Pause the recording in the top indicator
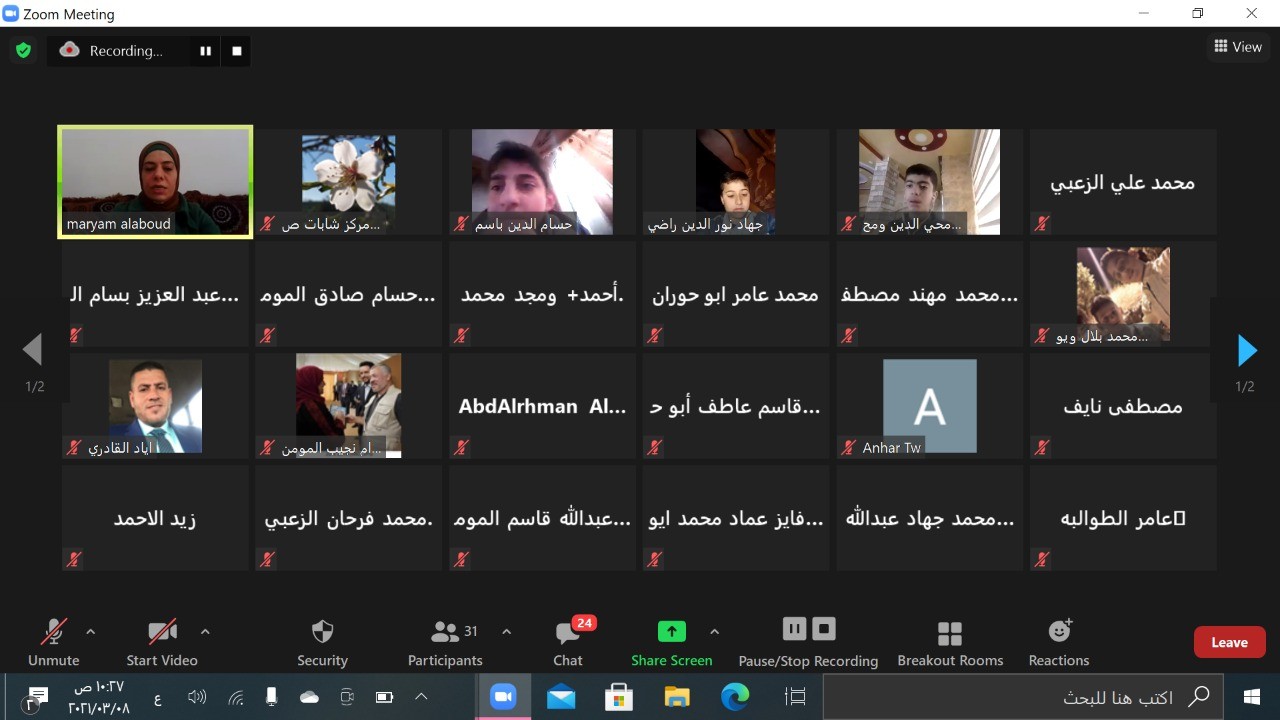The width and height of the screenshot is (1280, 720). click(205, 51)
